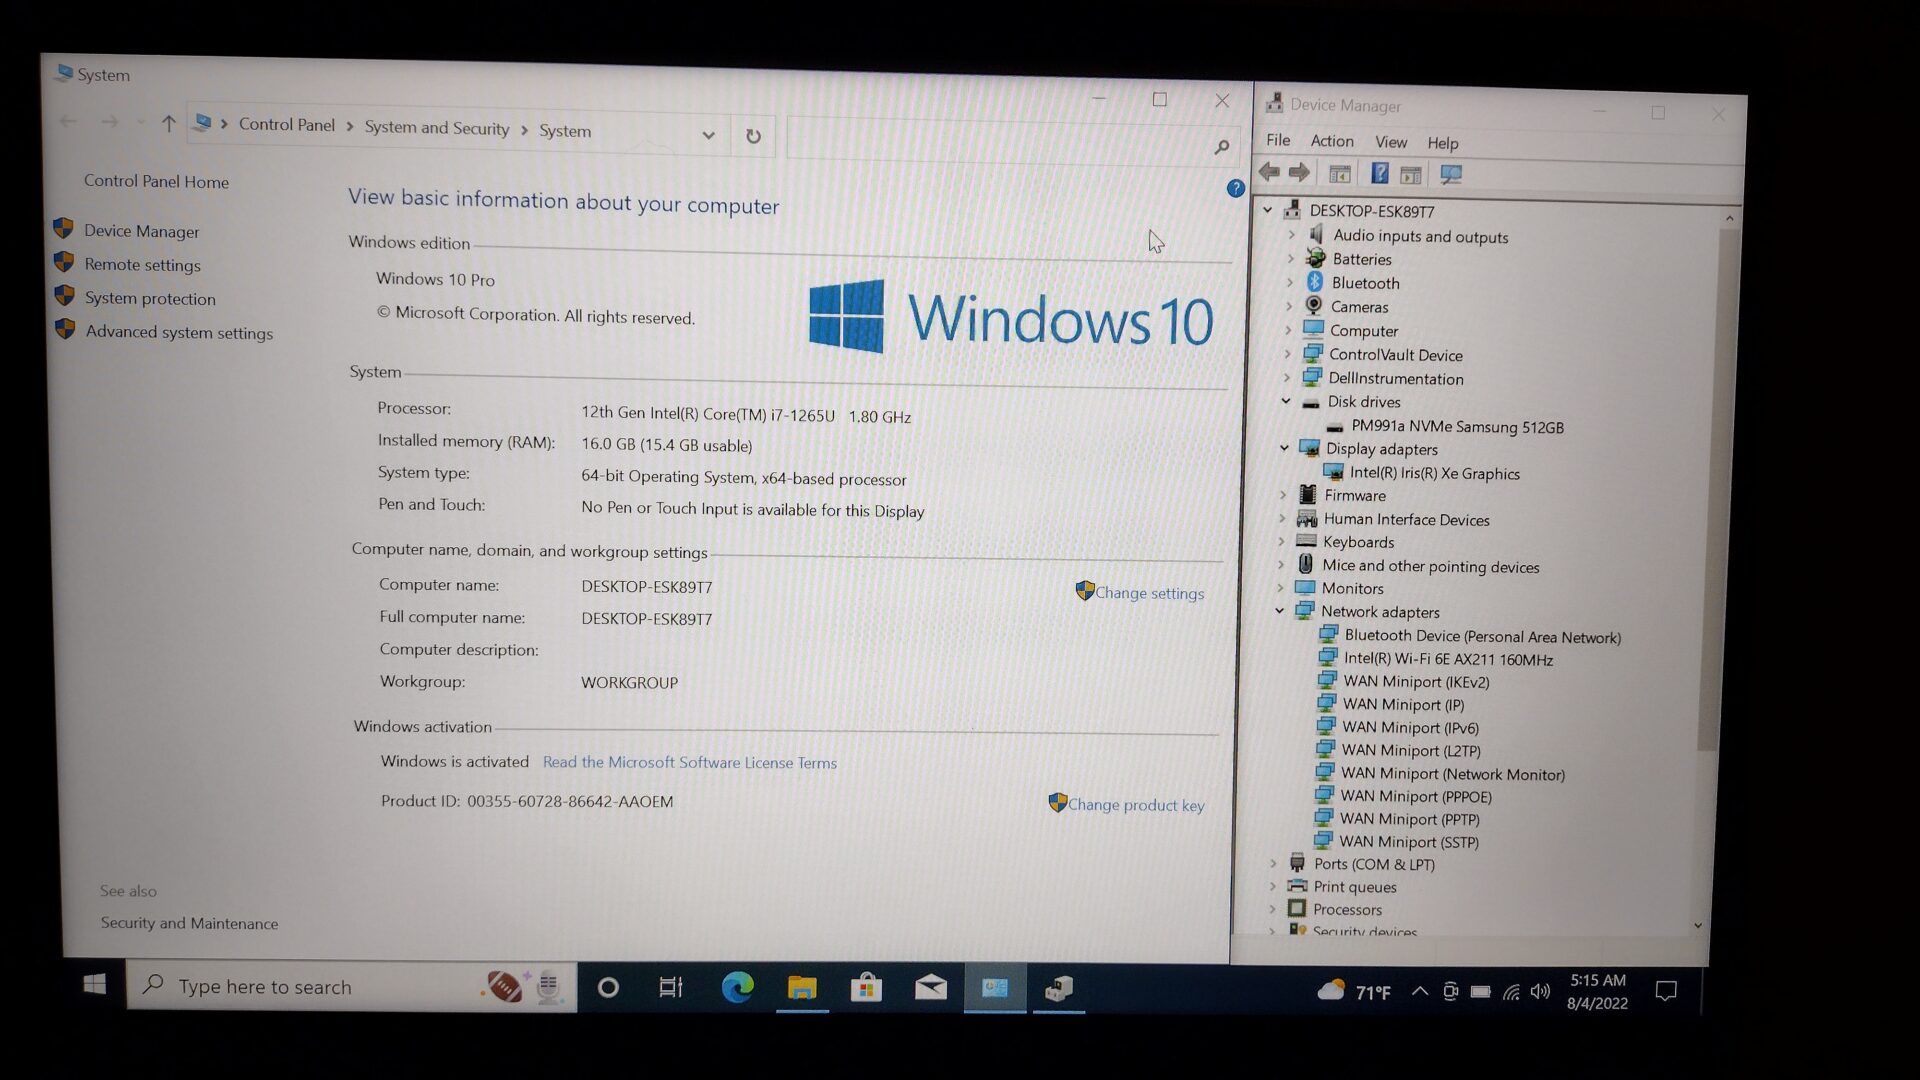Click System and Security breadcrumb
The height and width of the screenshot is (1080, 1920).
click(x=437, y=128)
